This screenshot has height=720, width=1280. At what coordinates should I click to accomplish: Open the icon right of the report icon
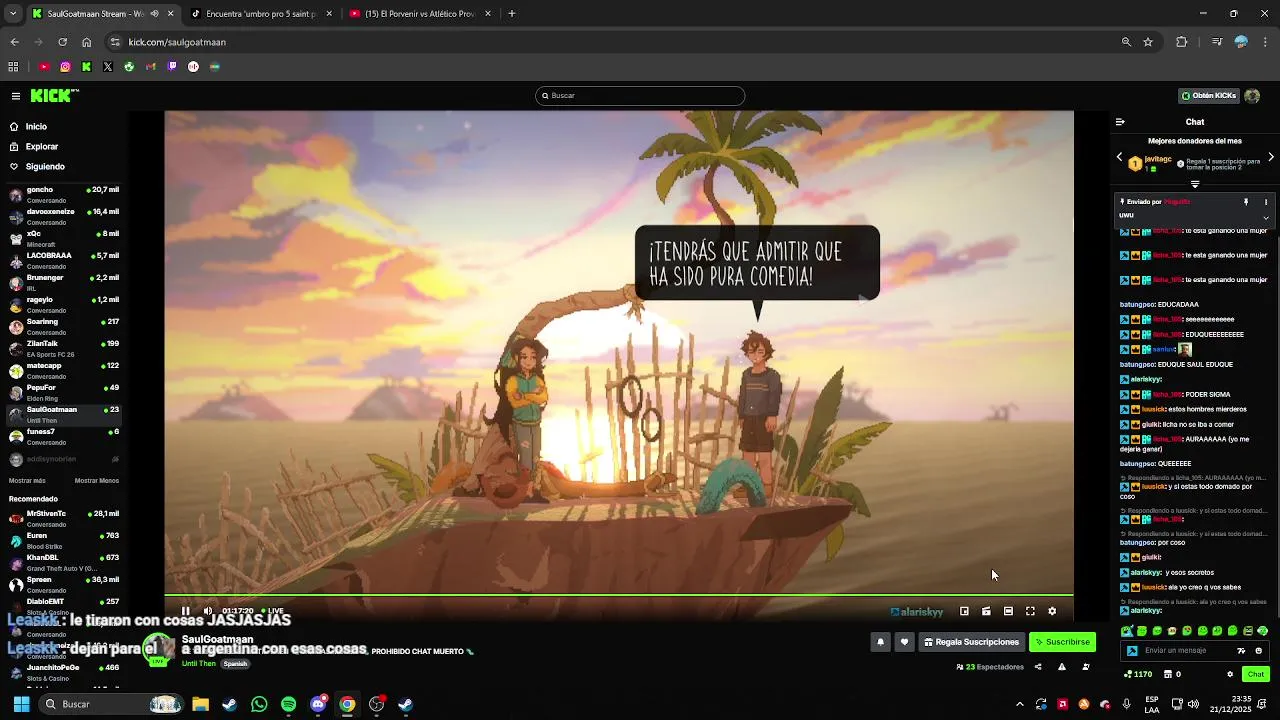coord(1085,667)
